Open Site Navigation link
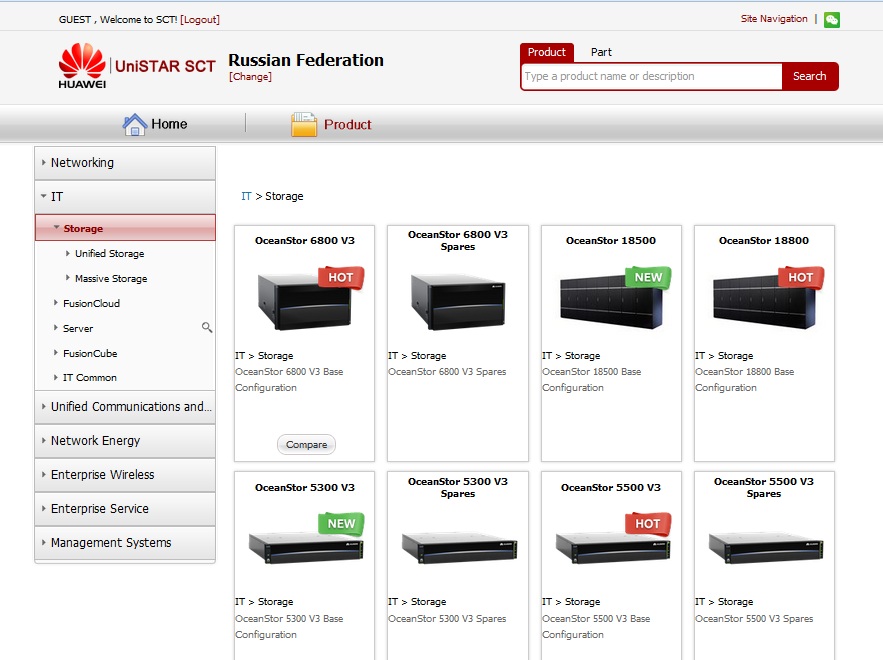Viewport: 883px width, 660px height. (x=774, y=19)
